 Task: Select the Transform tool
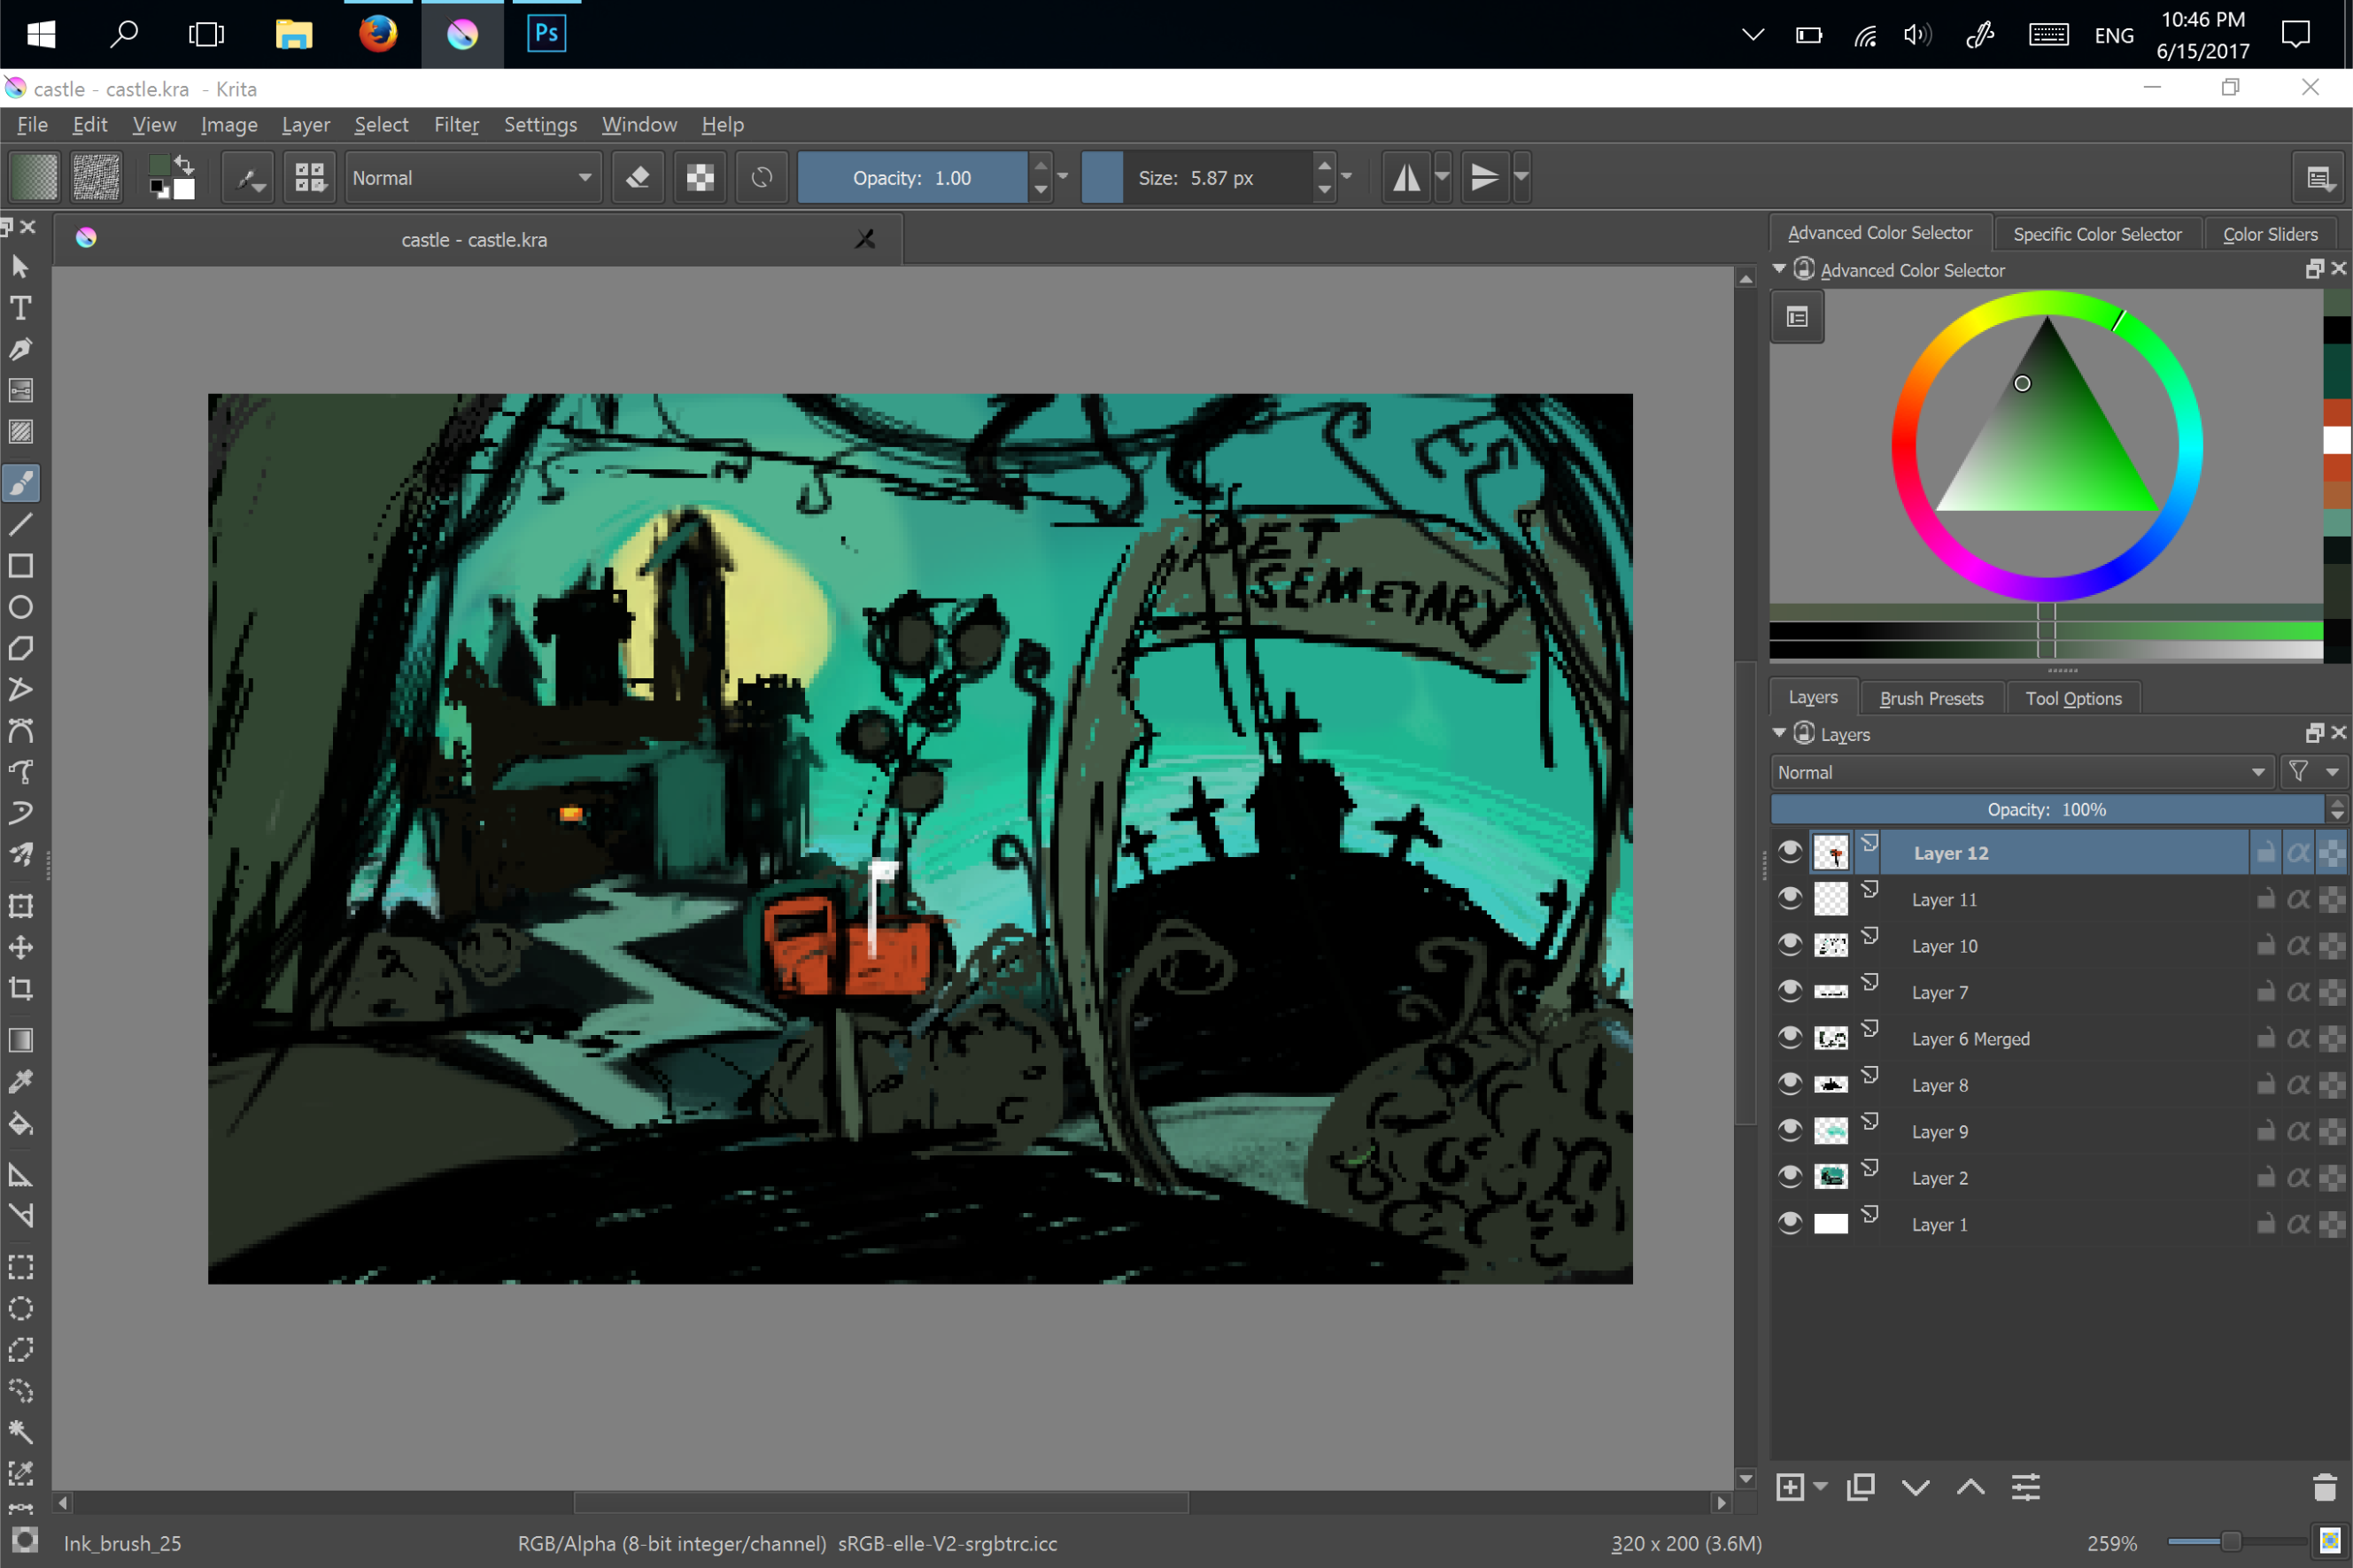(21, 906)
